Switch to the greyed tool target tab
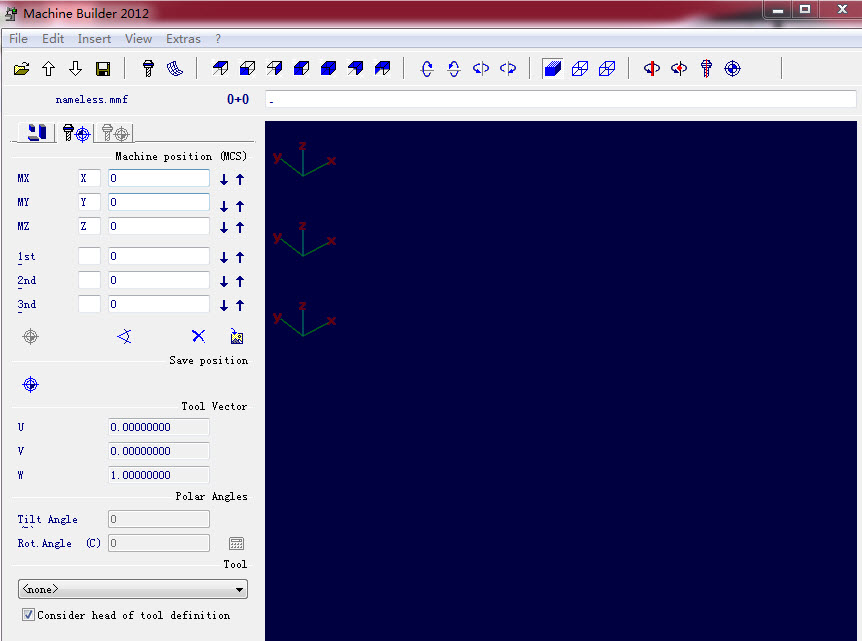Viewport: 862px width, 641px height. click(114, 133)
